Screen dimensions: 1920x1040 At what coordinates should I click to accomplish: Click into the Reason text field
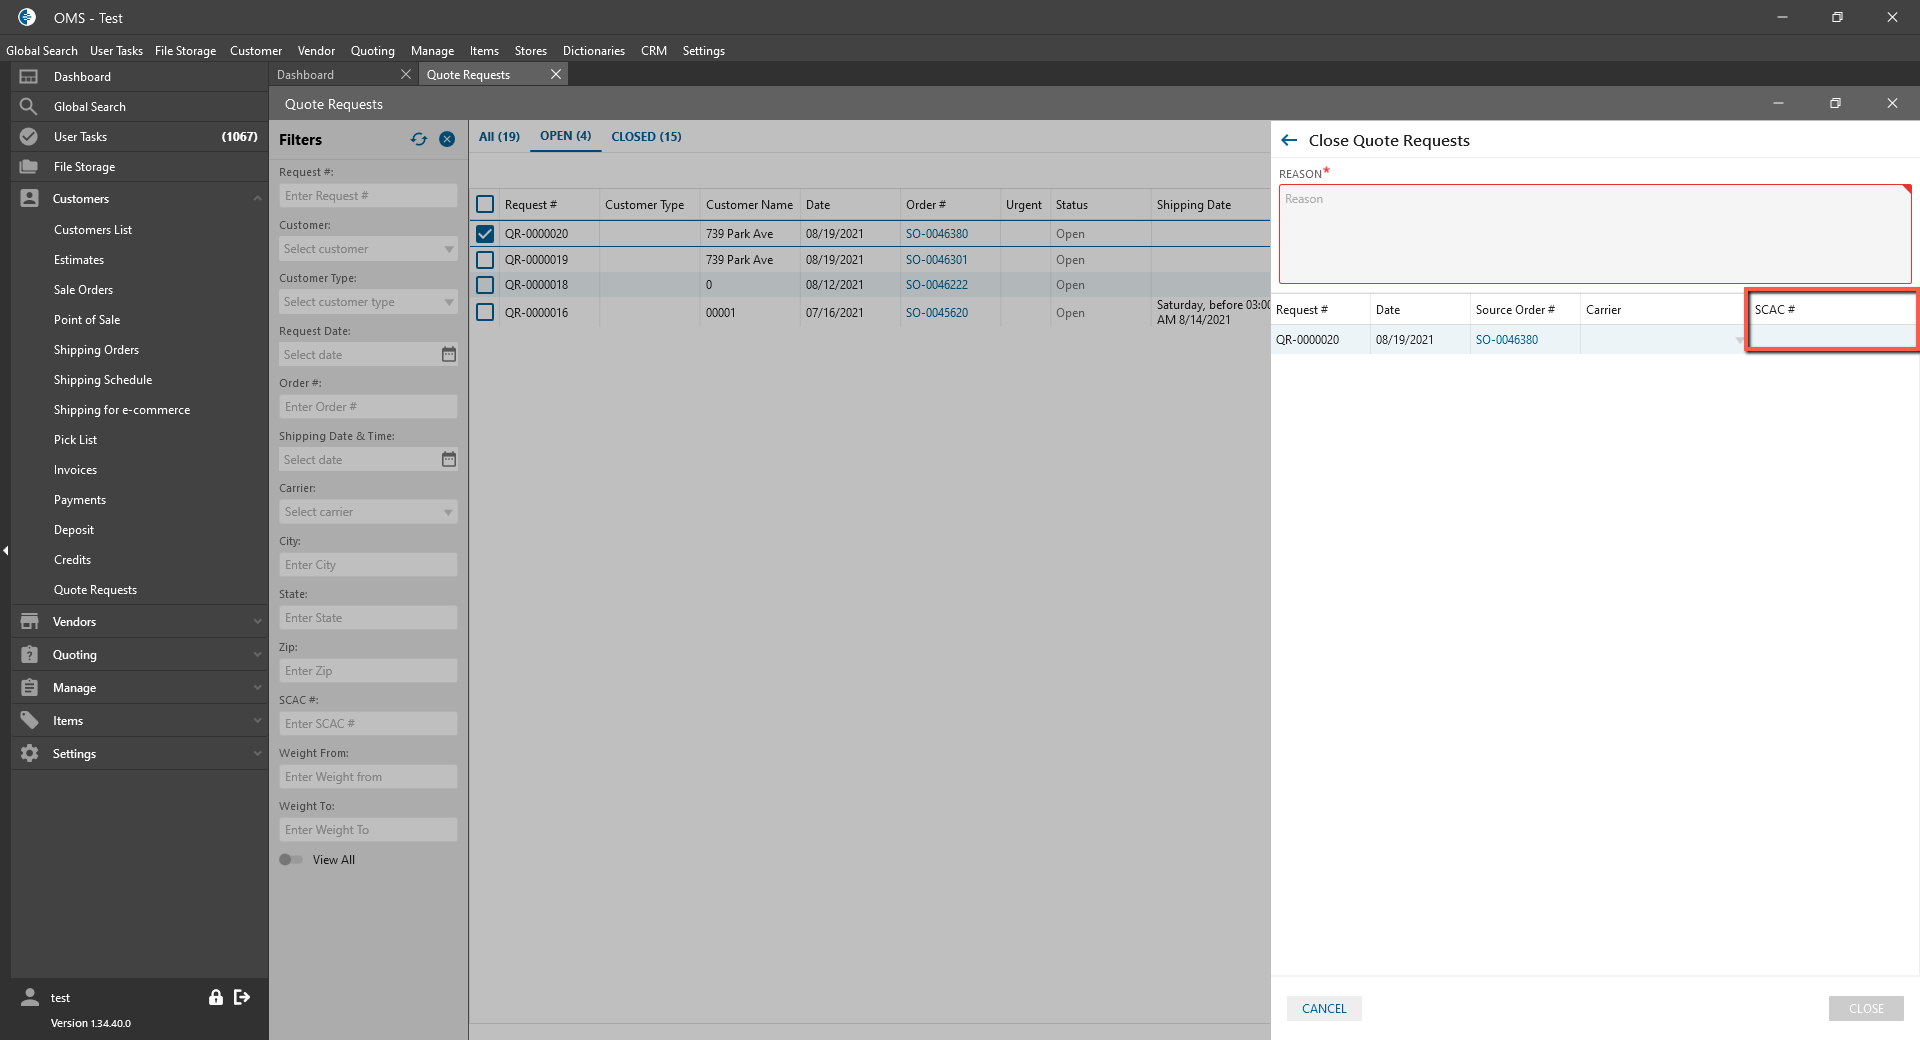coord(1594,234)
